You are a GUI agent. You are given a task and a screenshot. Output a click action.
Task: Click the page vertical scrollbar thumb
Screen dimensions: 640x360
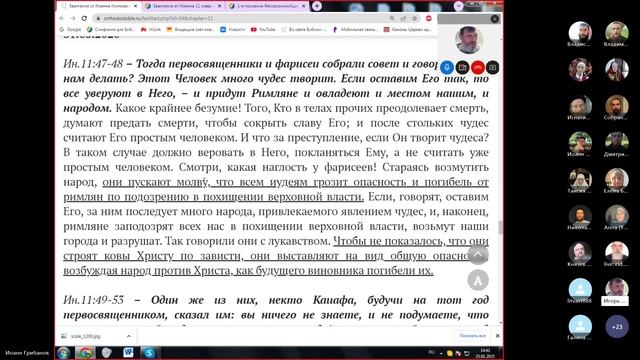point(501,227)
